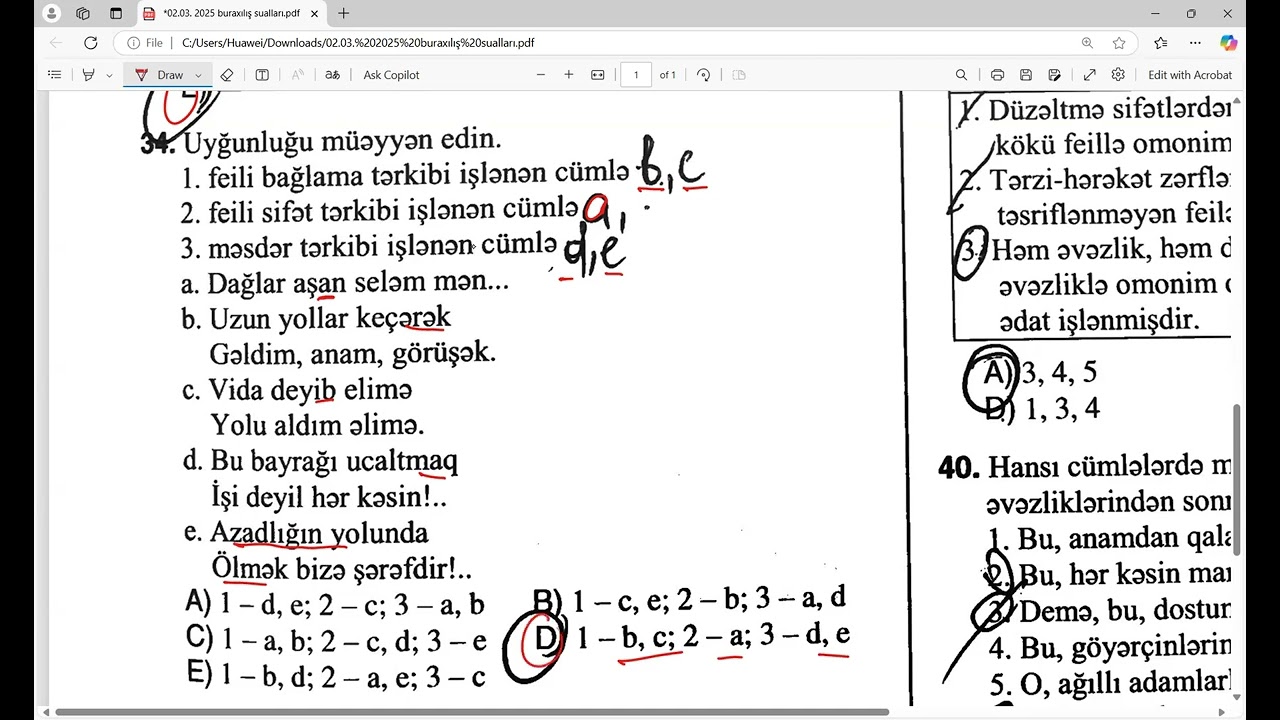Open the PDF viewer settings gear
This screenshot has width=1280, height=720.
tap(1118, 75)
